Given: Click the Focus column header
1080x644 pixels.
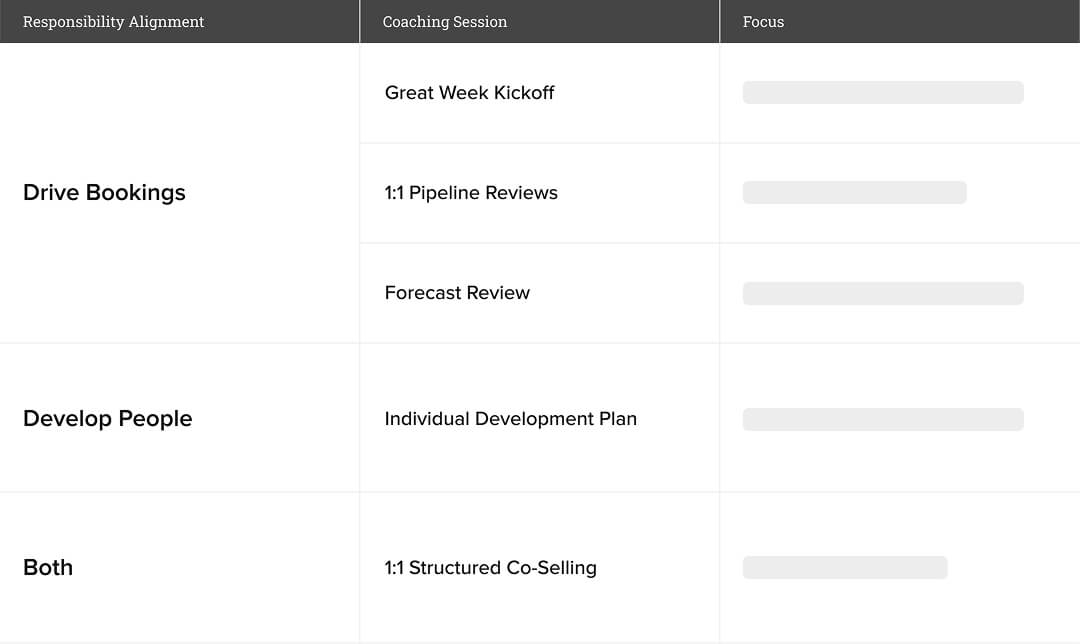Looking at the screenshot, I should click(x=763, y=21).
